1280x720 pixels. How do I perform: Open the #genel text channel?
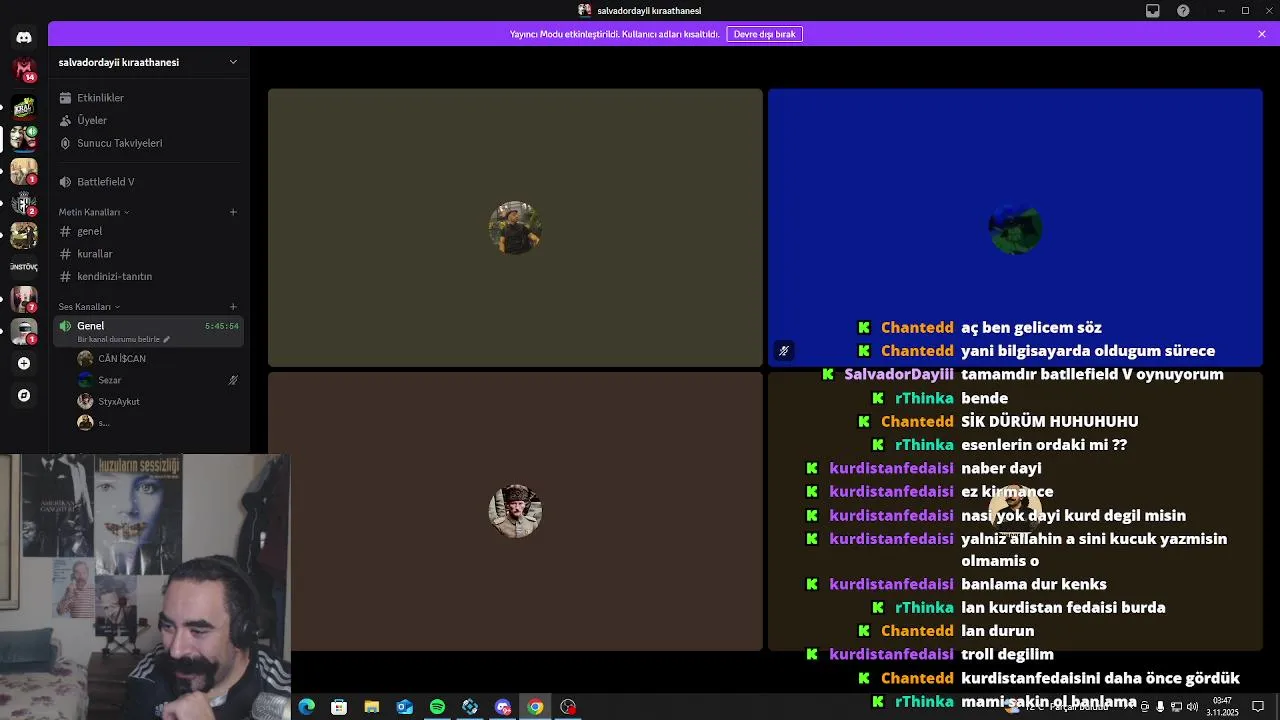(x=147, y=231)
